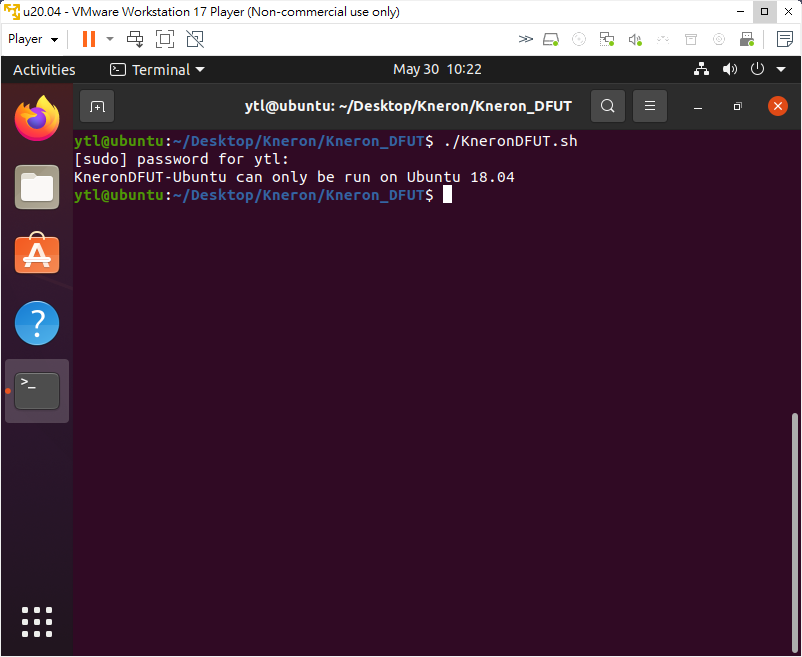The width and height of the screenshot is (802, 657).
Task: Open the May 30 10:22 clock calendar
Action: (437, 70)
